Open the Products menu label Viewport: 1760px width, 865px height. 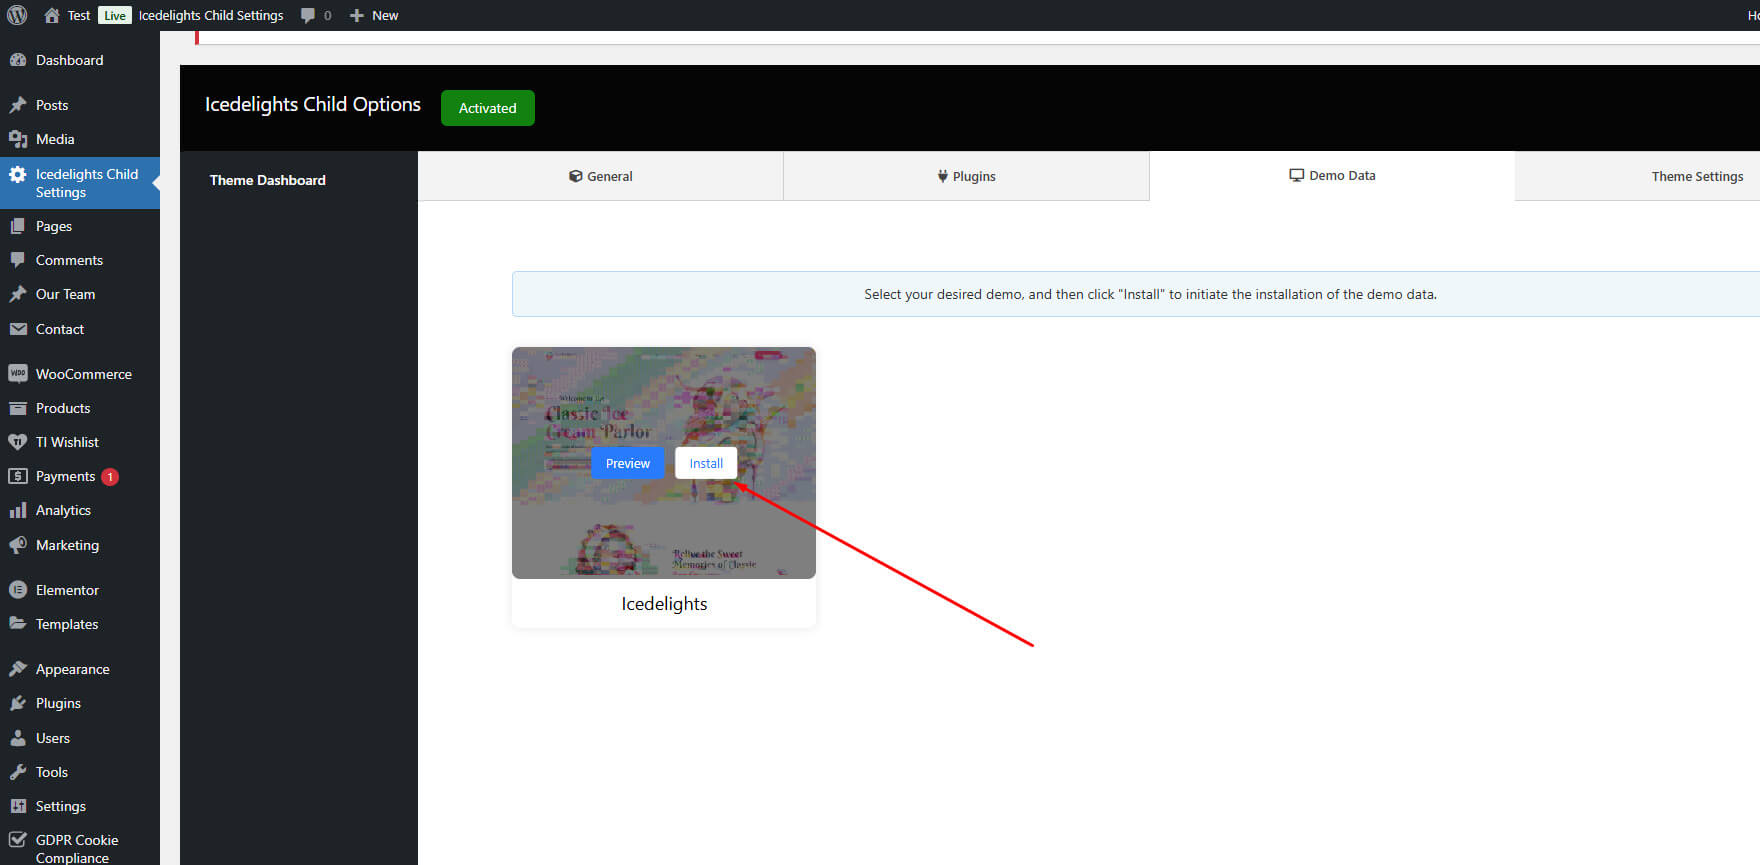63,408
